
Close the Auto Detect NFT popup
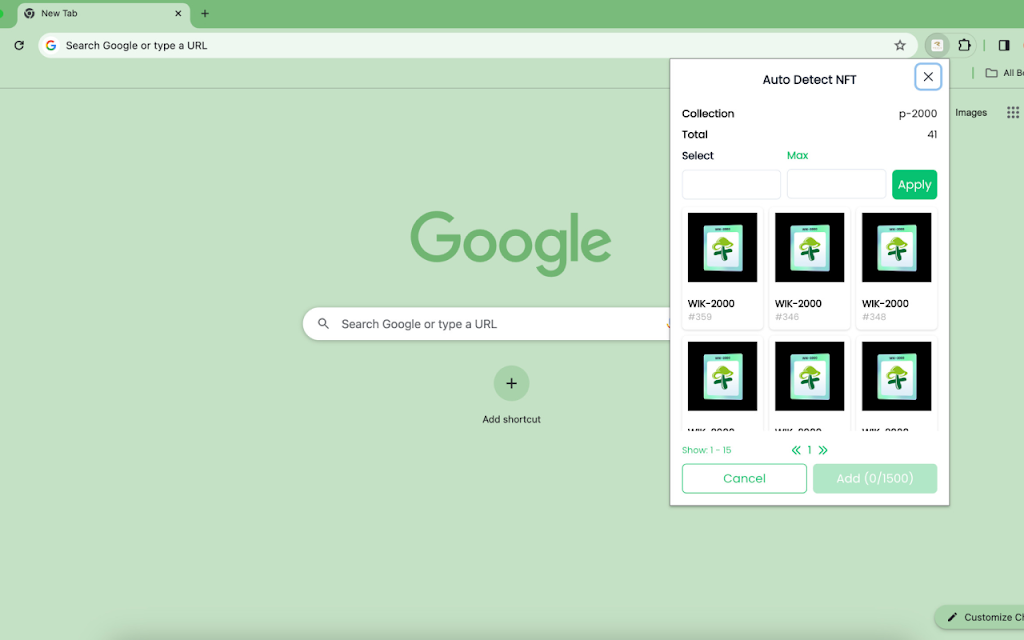pyautogui.click(x=928, y=77)
